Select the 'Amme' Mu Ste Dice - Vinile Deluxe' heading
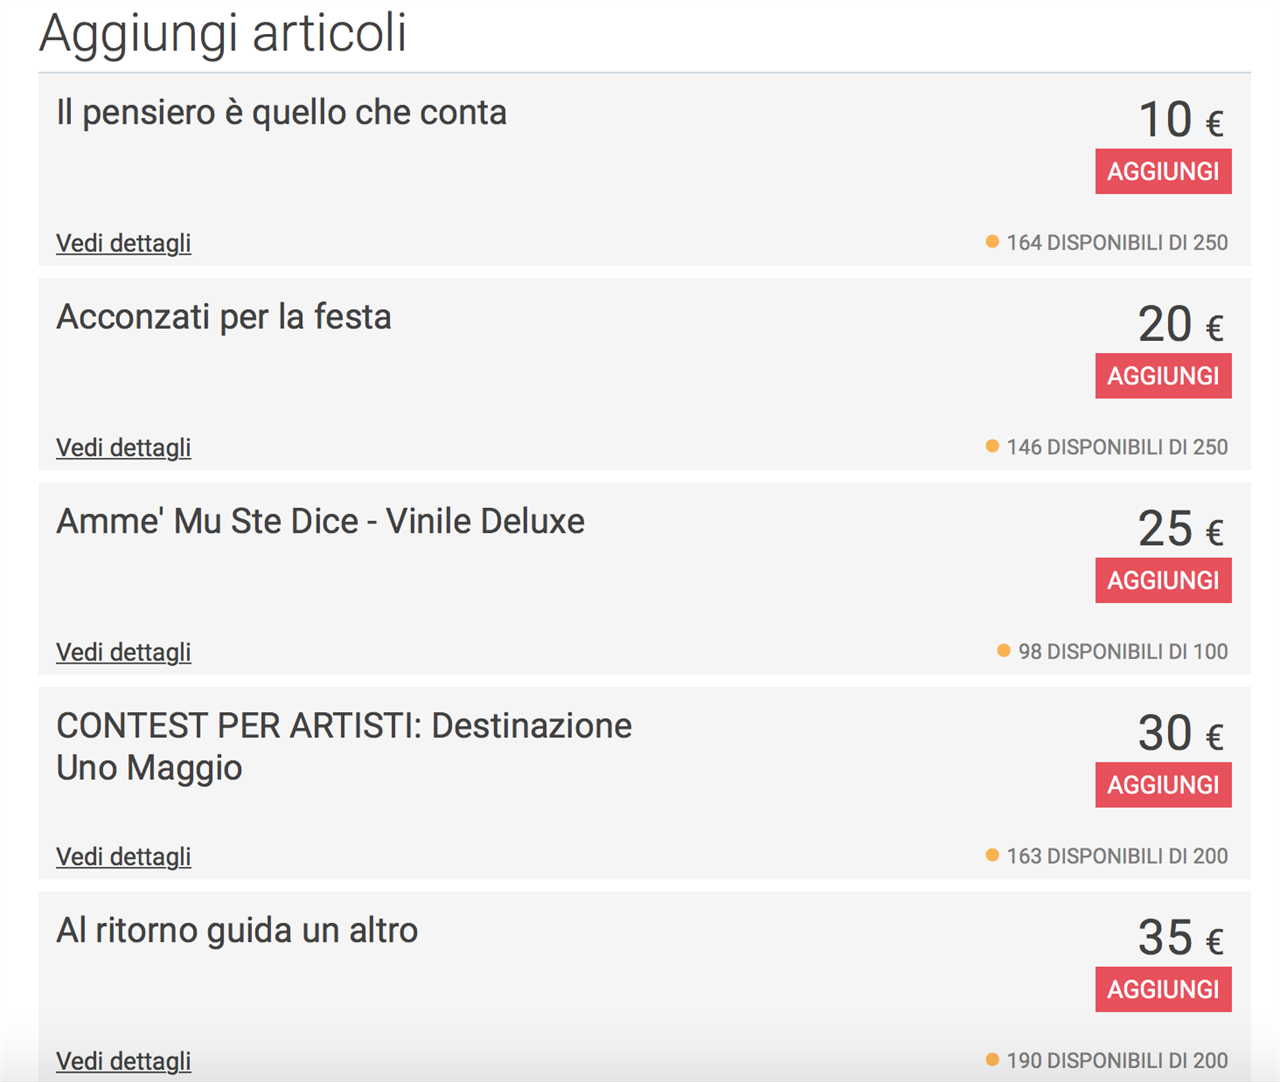This screenshot has width=1280, height=1082. pyautogui.click(x=320, y=521)
